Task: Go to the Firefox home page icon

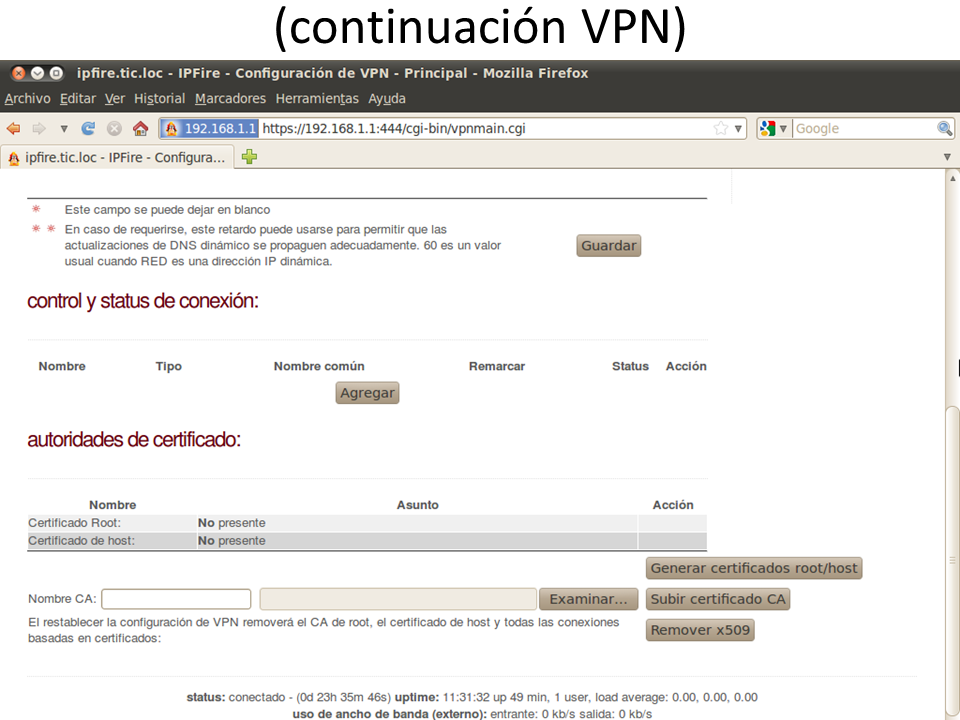Action: pyautogui.click(x=140, y=128)
